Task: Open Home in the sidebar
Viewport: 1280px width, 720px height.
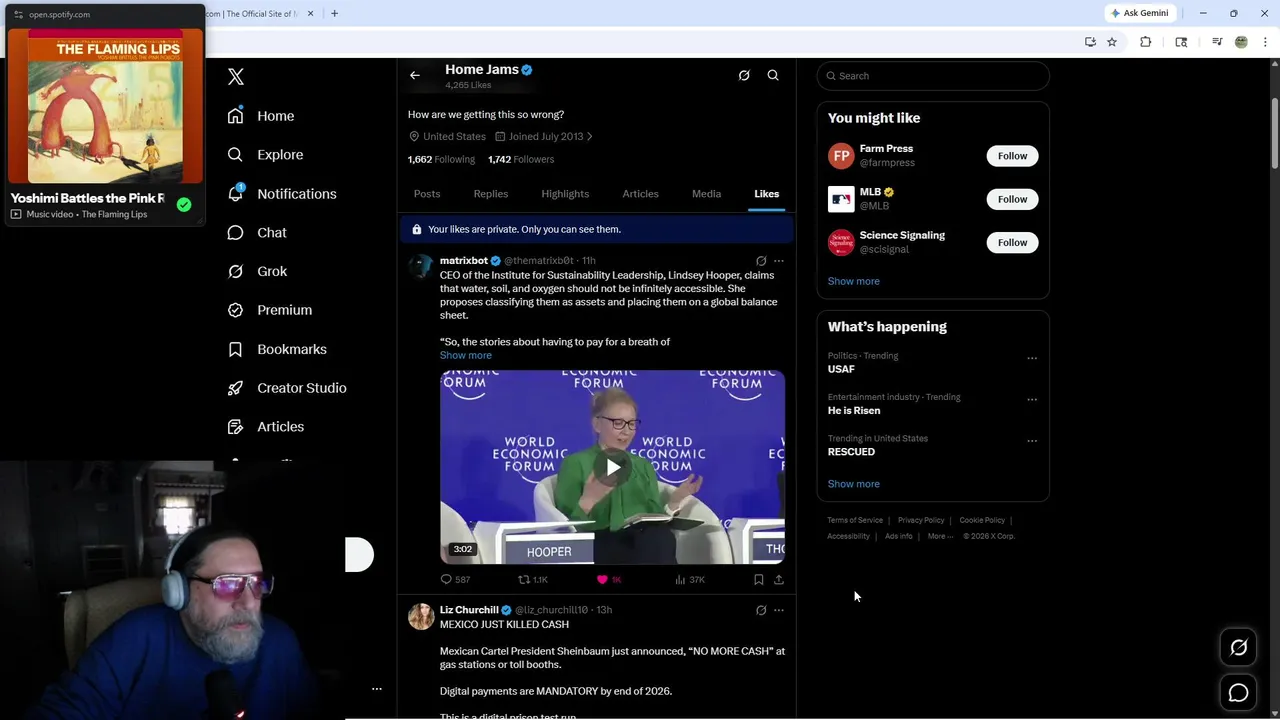Action: point(261,116)
